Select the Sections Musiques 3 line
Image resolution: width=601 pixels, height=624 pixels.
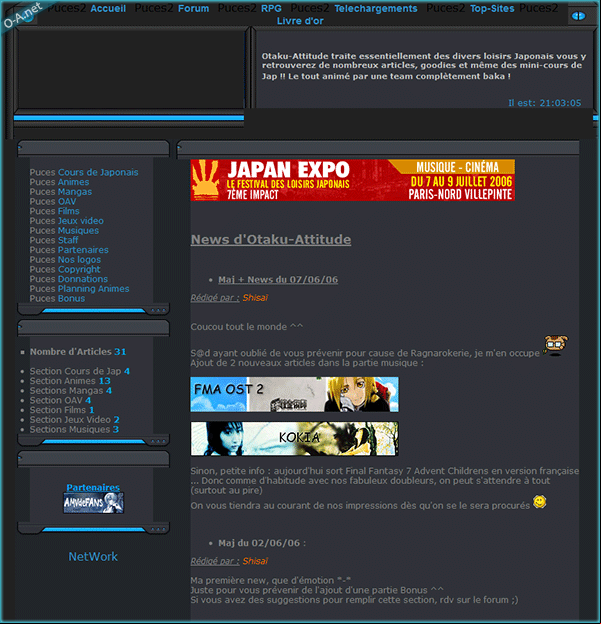[74, 429]
